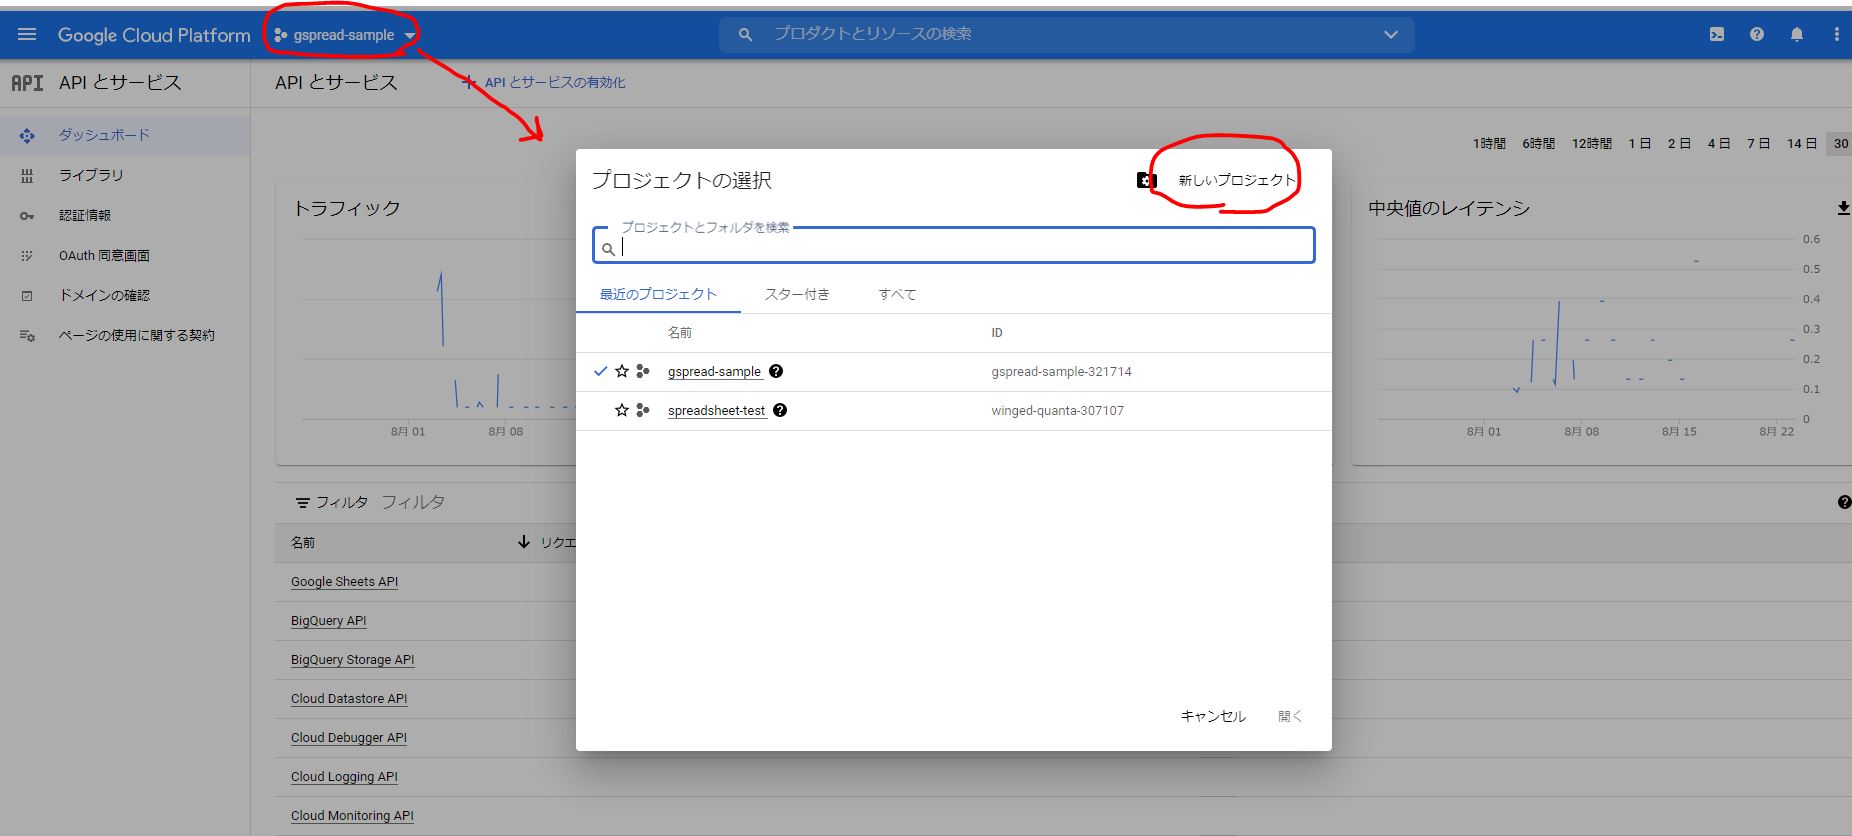Screen dimensions: 1852x836
Task: Open the hamburger navigation menu
Action: click(27, 35)
